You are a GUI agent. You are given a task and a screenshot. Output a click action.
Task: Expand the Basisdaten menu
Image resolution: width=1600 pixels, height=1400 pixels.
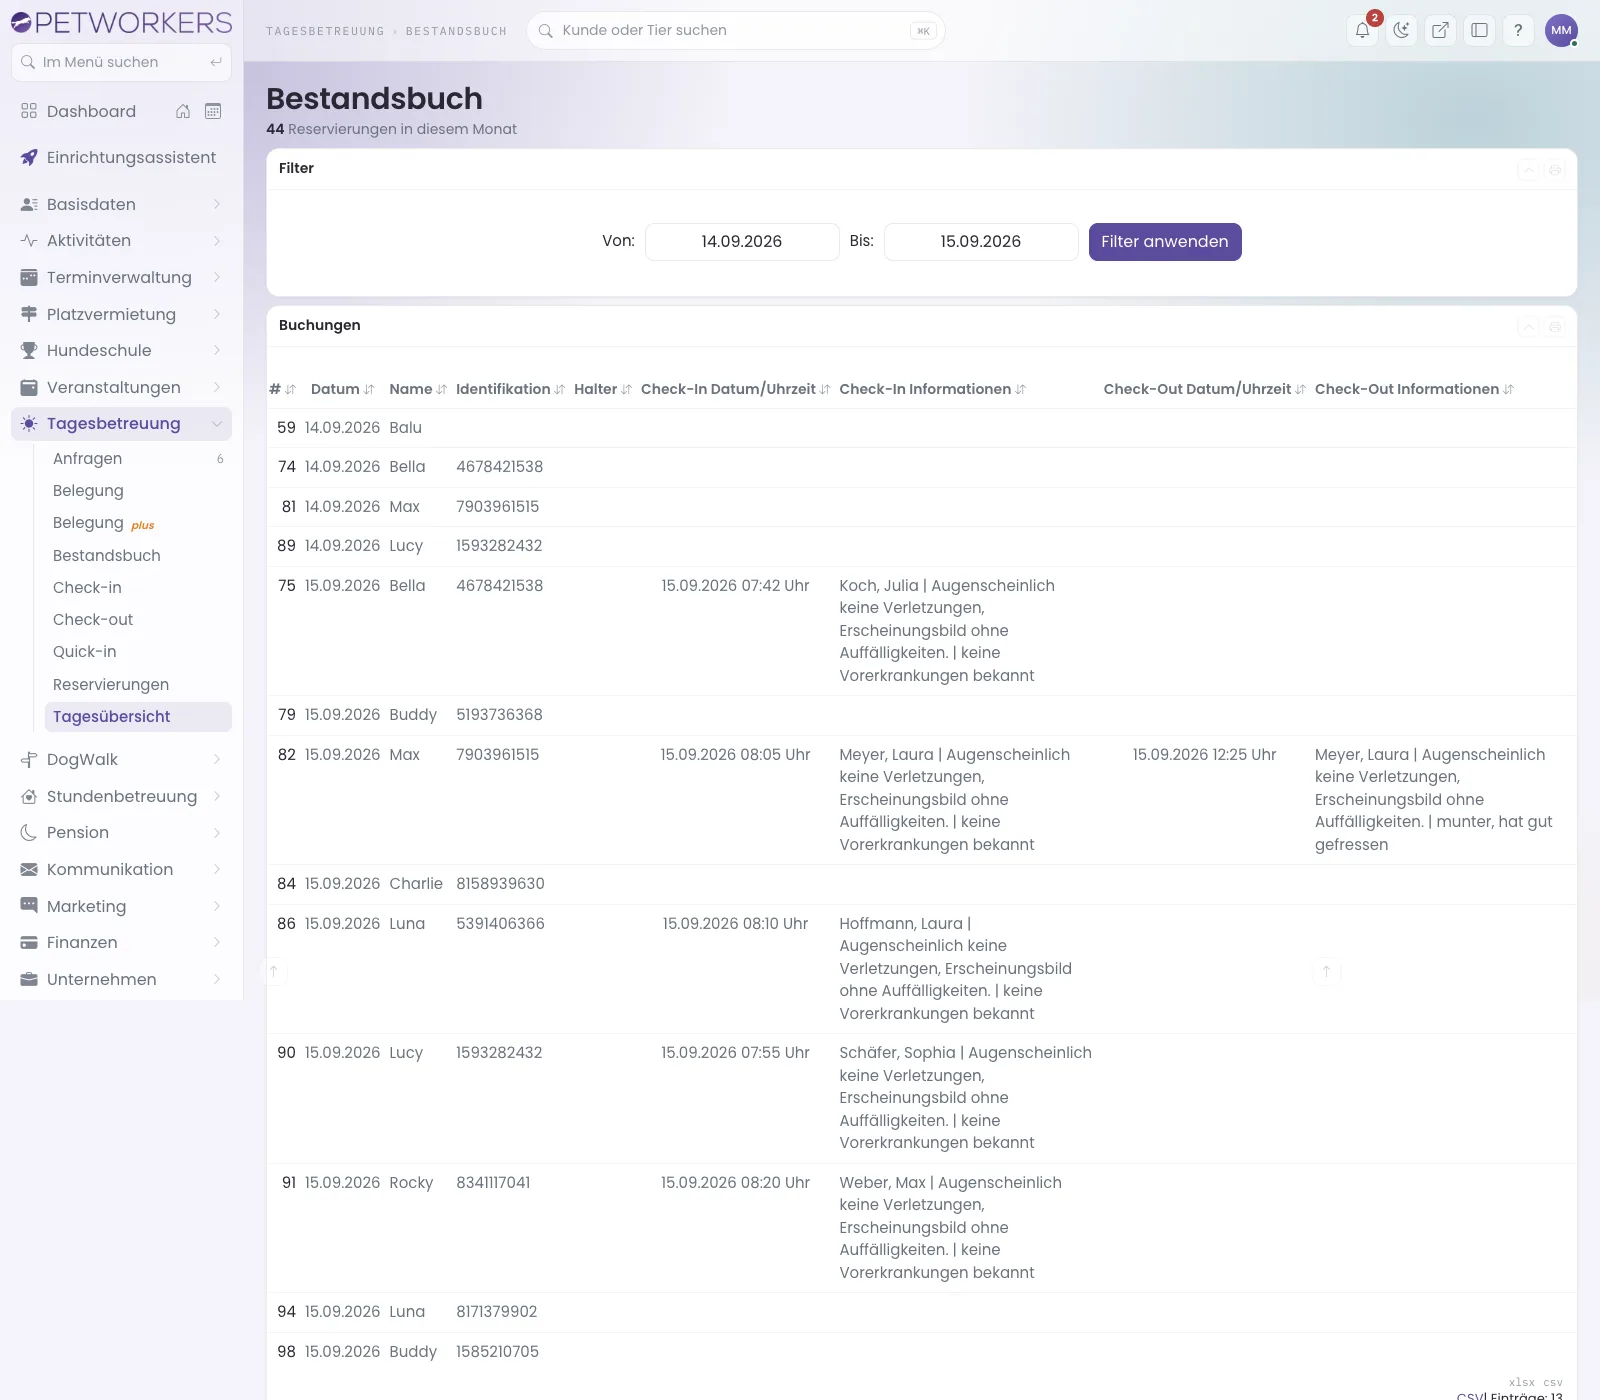[121, 204]
